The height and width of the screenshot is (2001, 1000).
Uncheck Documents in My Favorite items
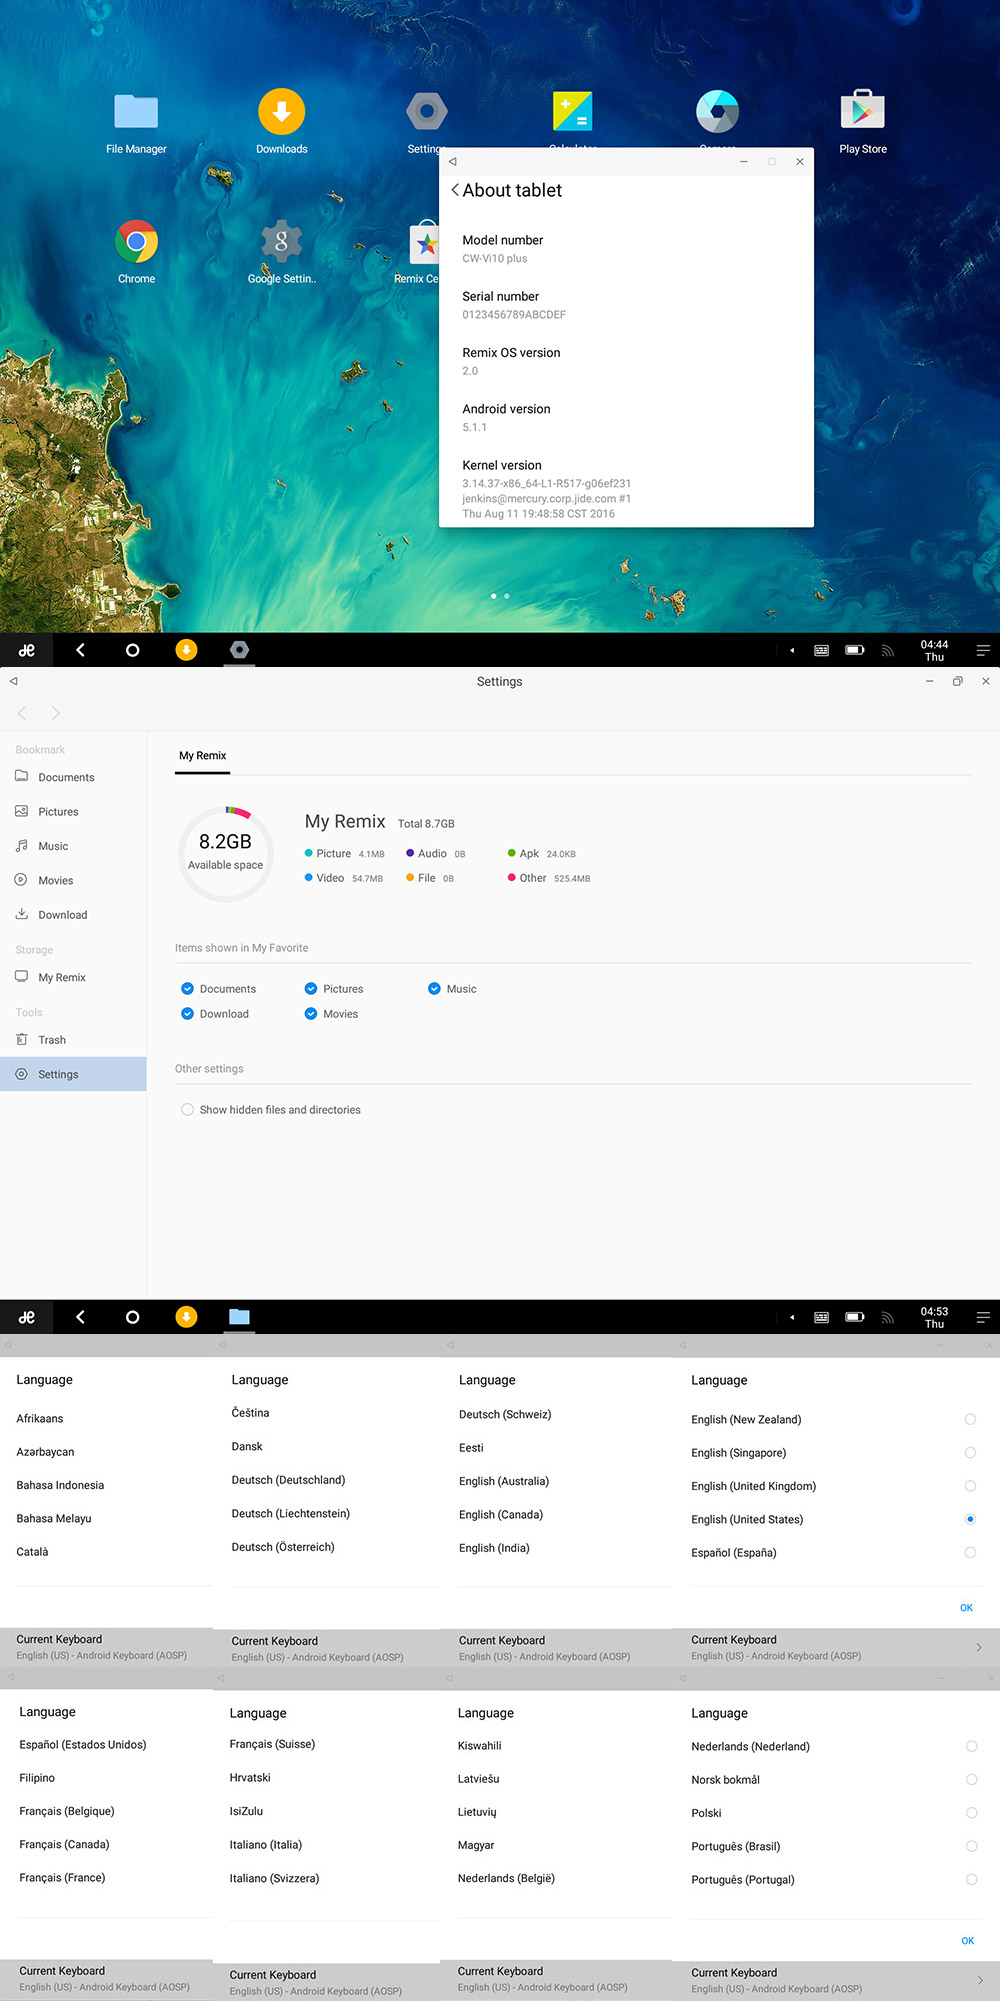coord(187,989)
